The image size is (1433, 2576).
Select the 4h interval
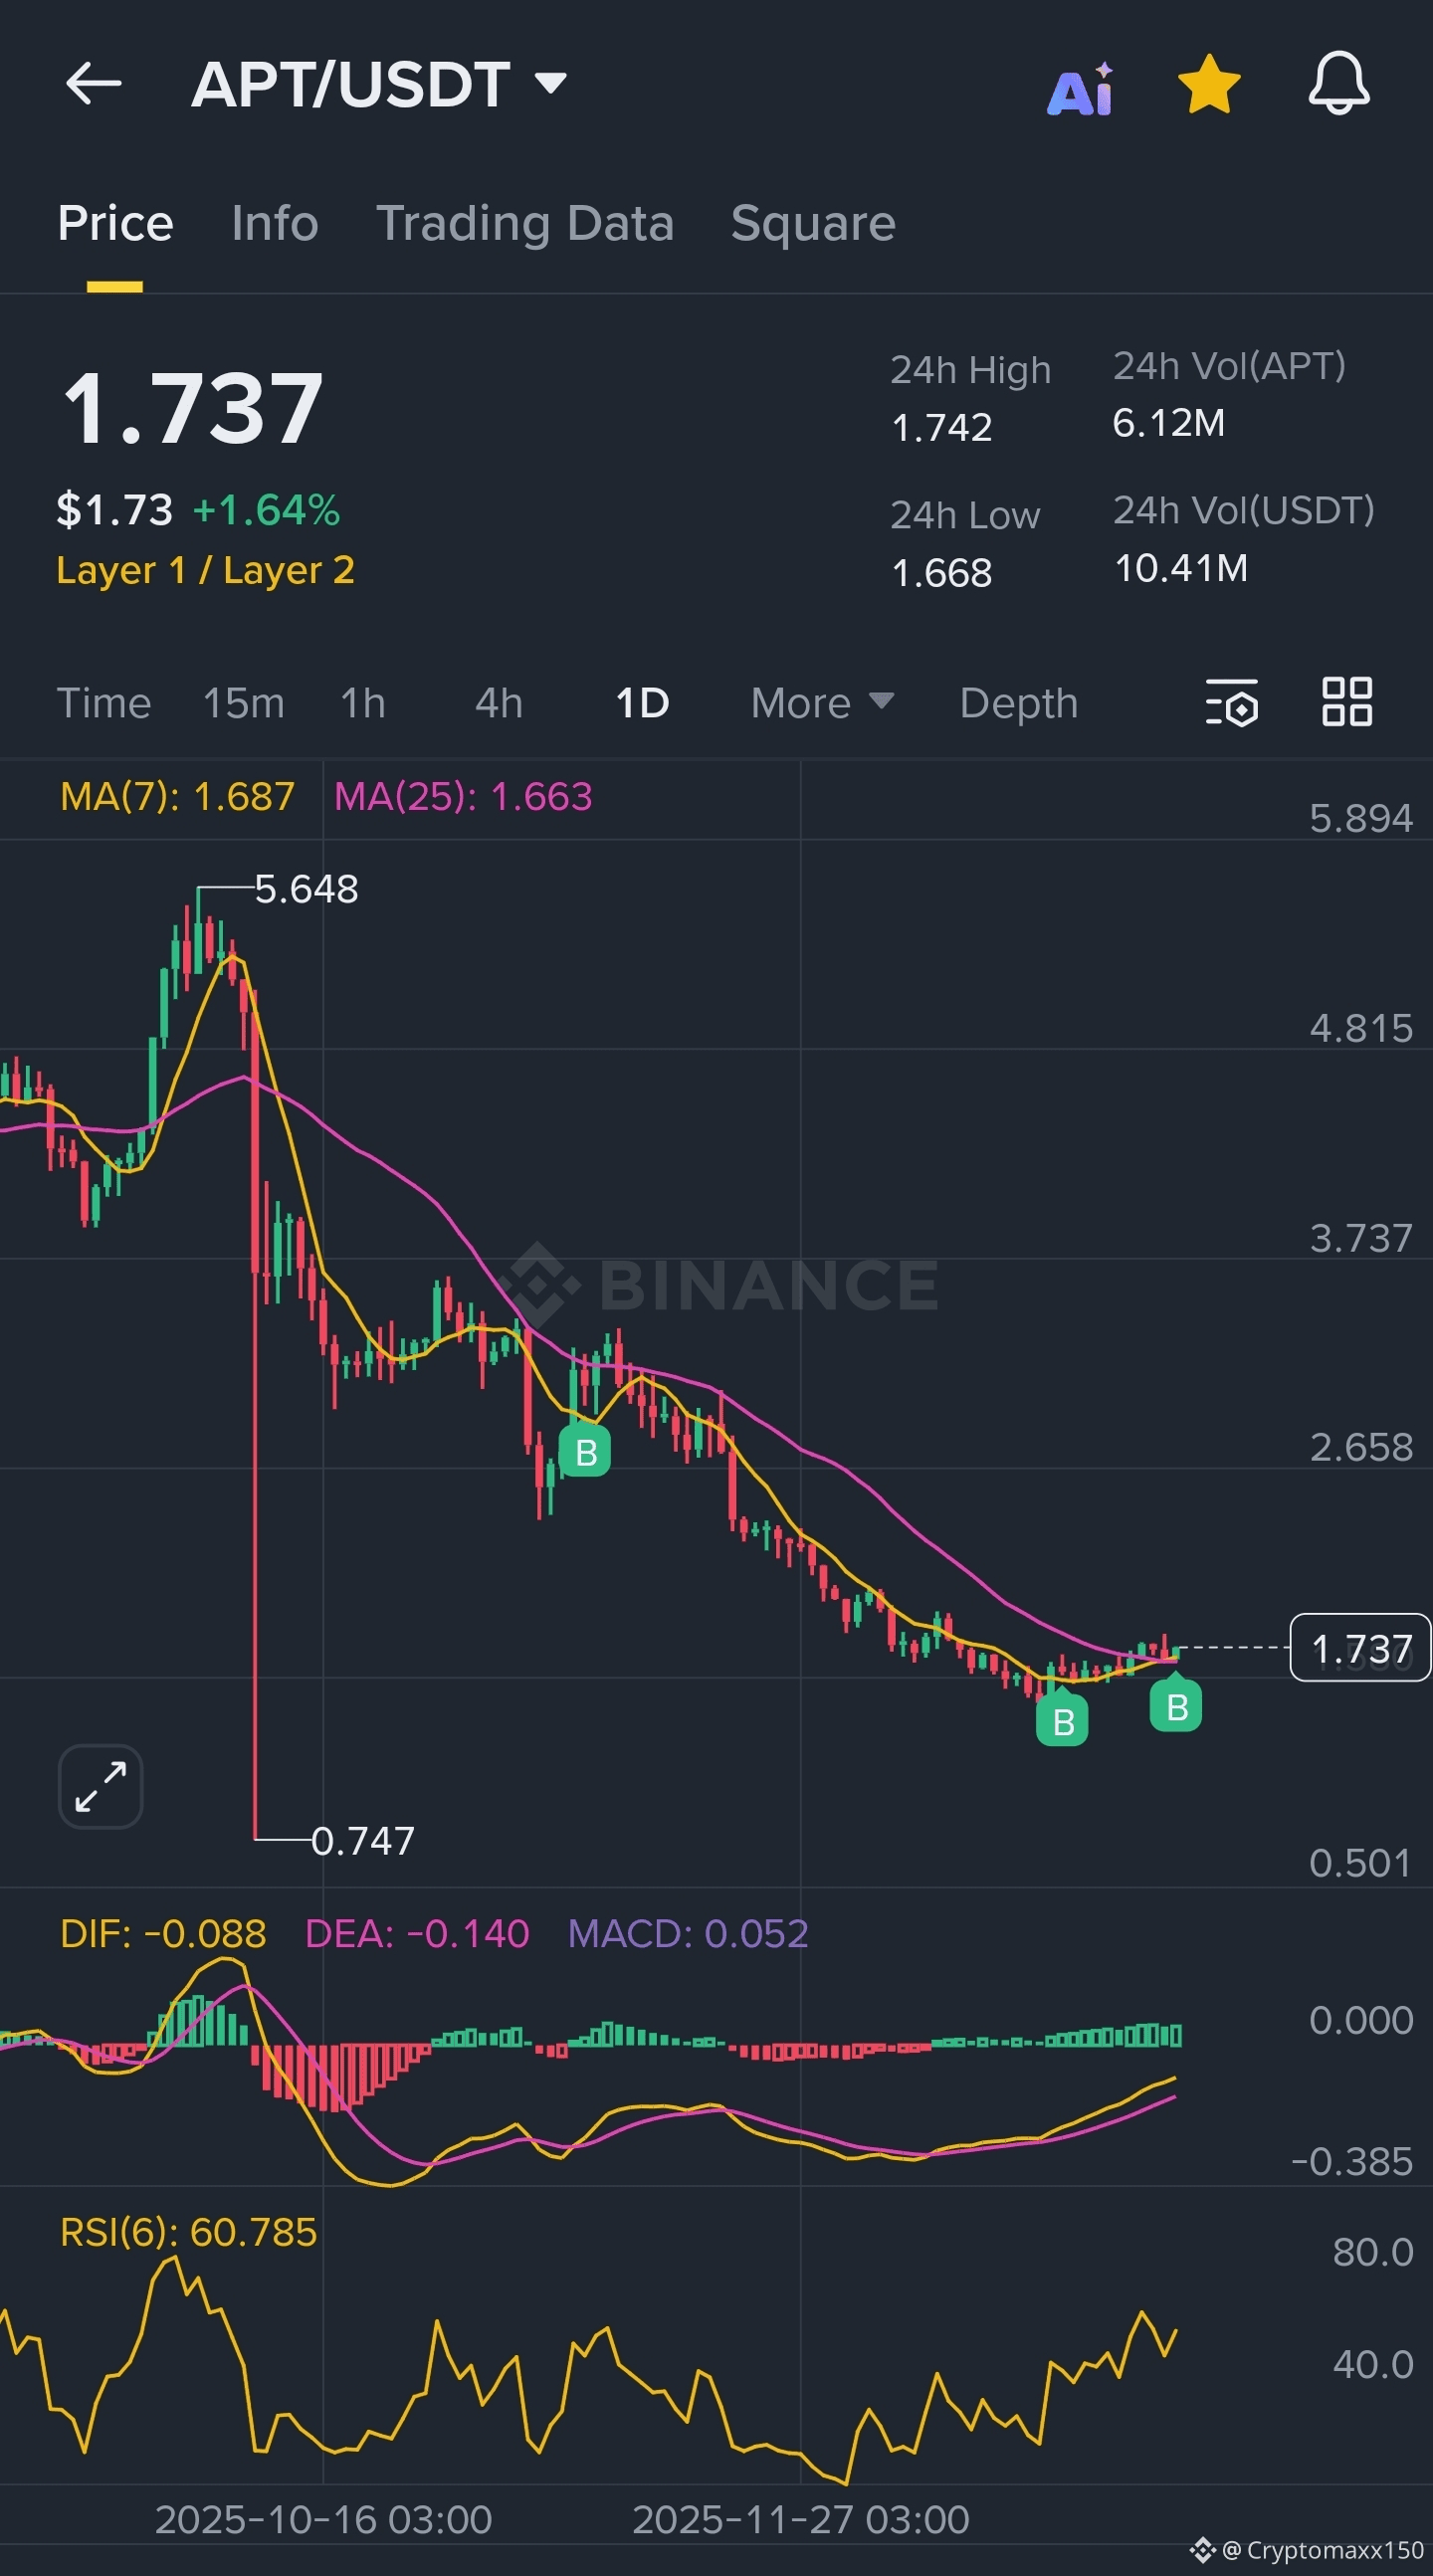(x=499, y=703)
